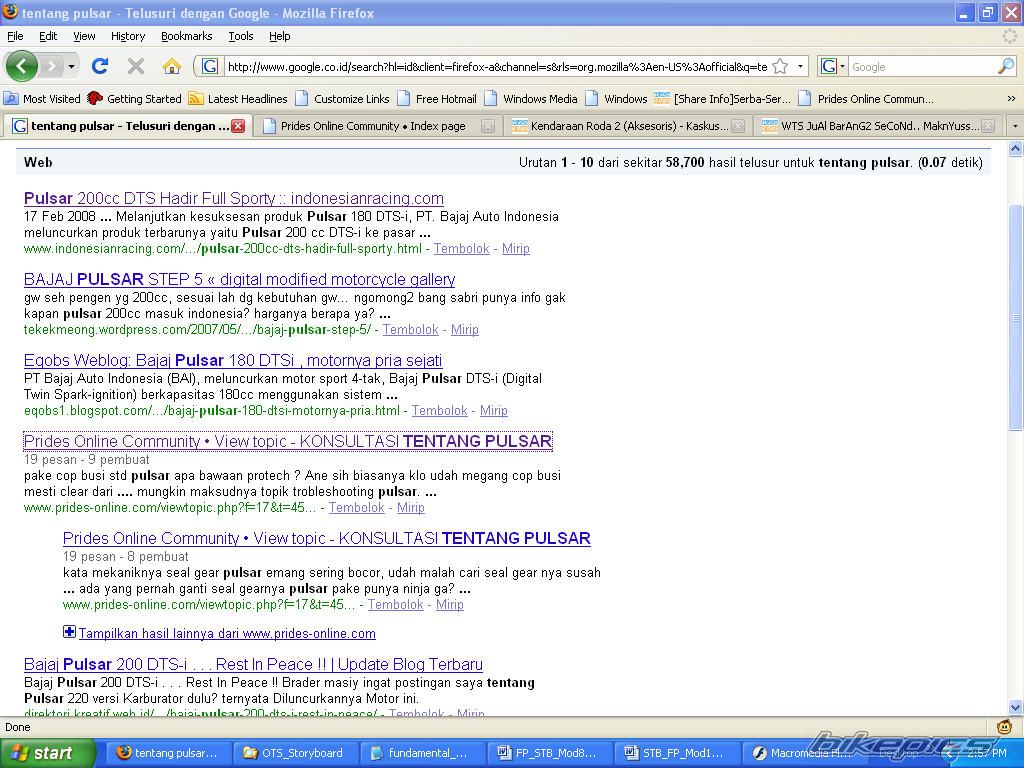This screenshot has height=768, width=1024.
Task: Open the Customize Links bookmark
Action: [x=342, y=99]
